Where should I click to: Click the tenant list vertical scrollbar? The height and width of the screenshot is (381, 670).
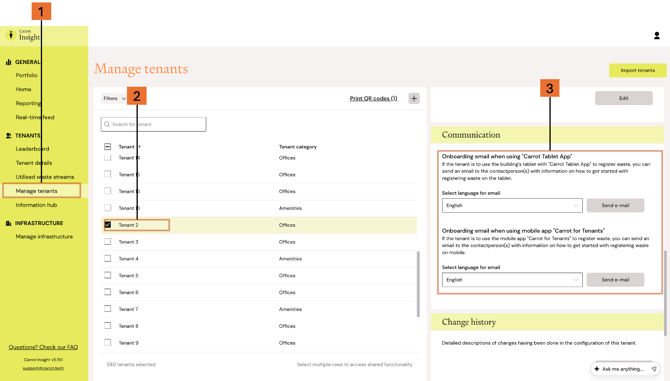(418, 284)
